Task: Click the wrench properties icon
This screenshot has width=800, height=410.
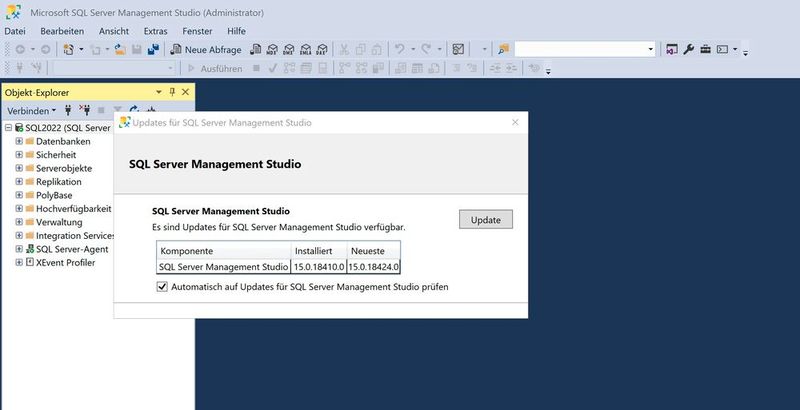Action: [x=689, y=49]
